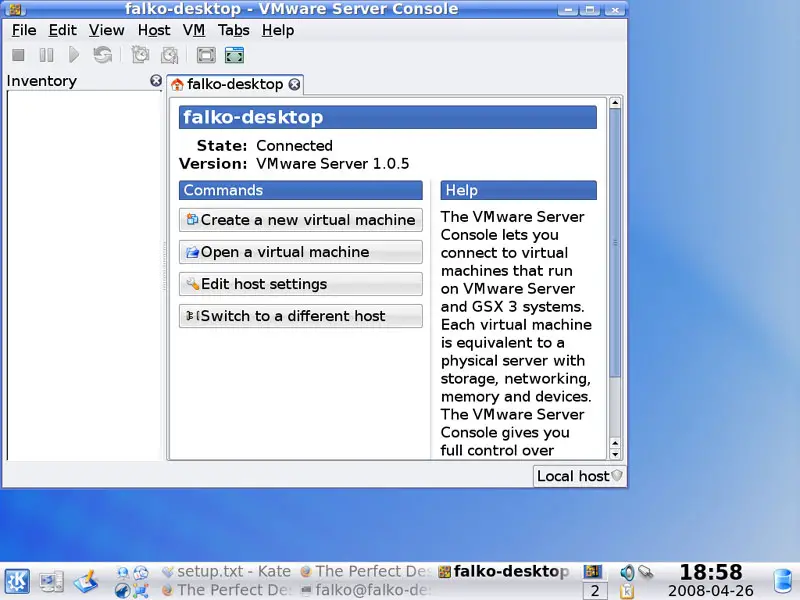800x600 pixels.
Task: Click the pencil-on-desktop icon in KDE panel
Action: pos(86,581)
